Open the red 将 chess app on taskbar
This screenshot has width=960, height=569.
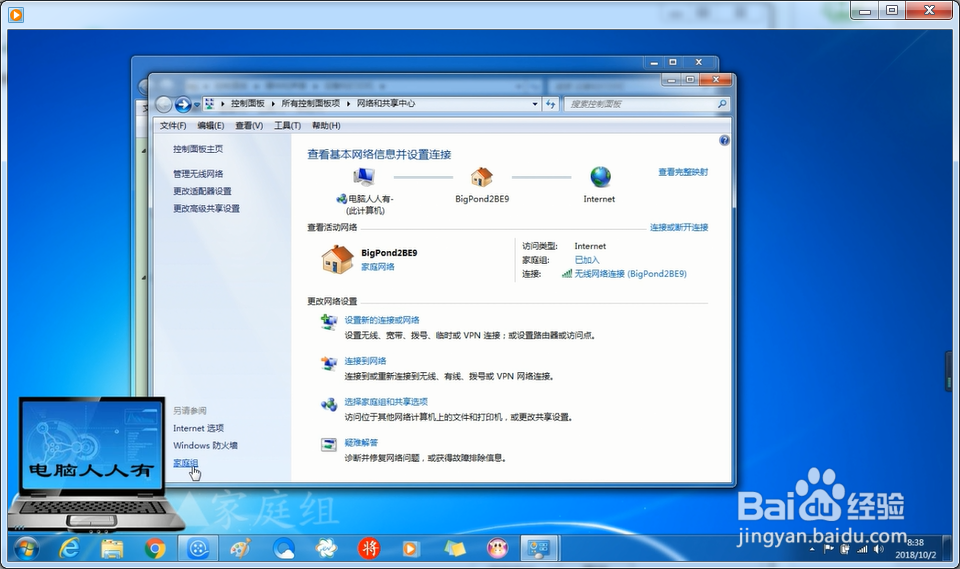[369, 549]
